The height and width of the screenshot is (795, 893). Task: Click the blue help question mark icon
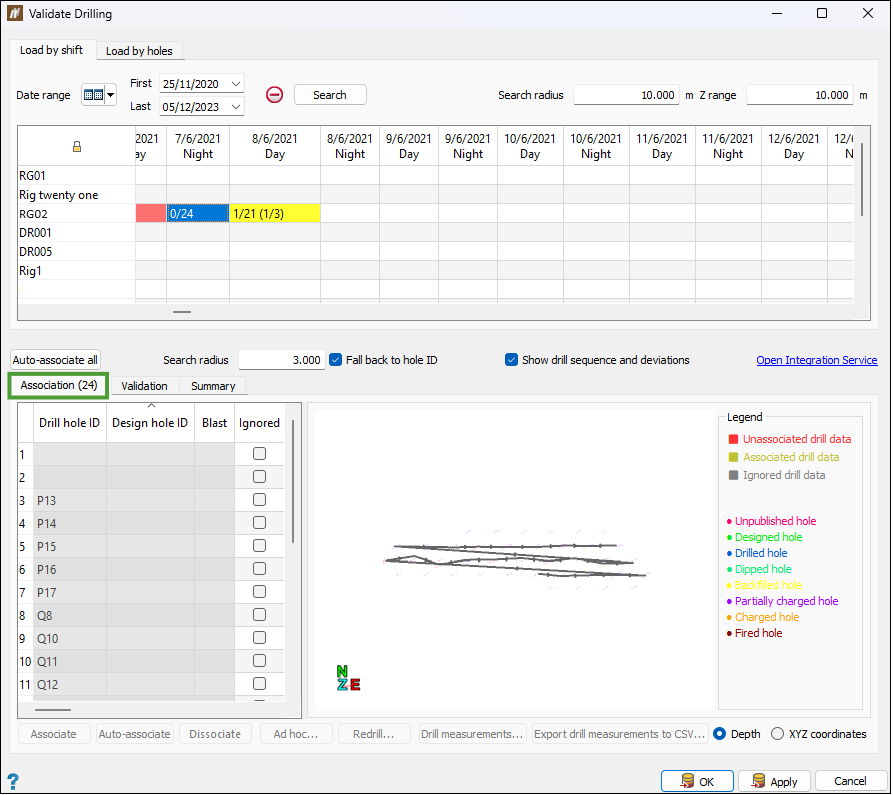(13, 781)
